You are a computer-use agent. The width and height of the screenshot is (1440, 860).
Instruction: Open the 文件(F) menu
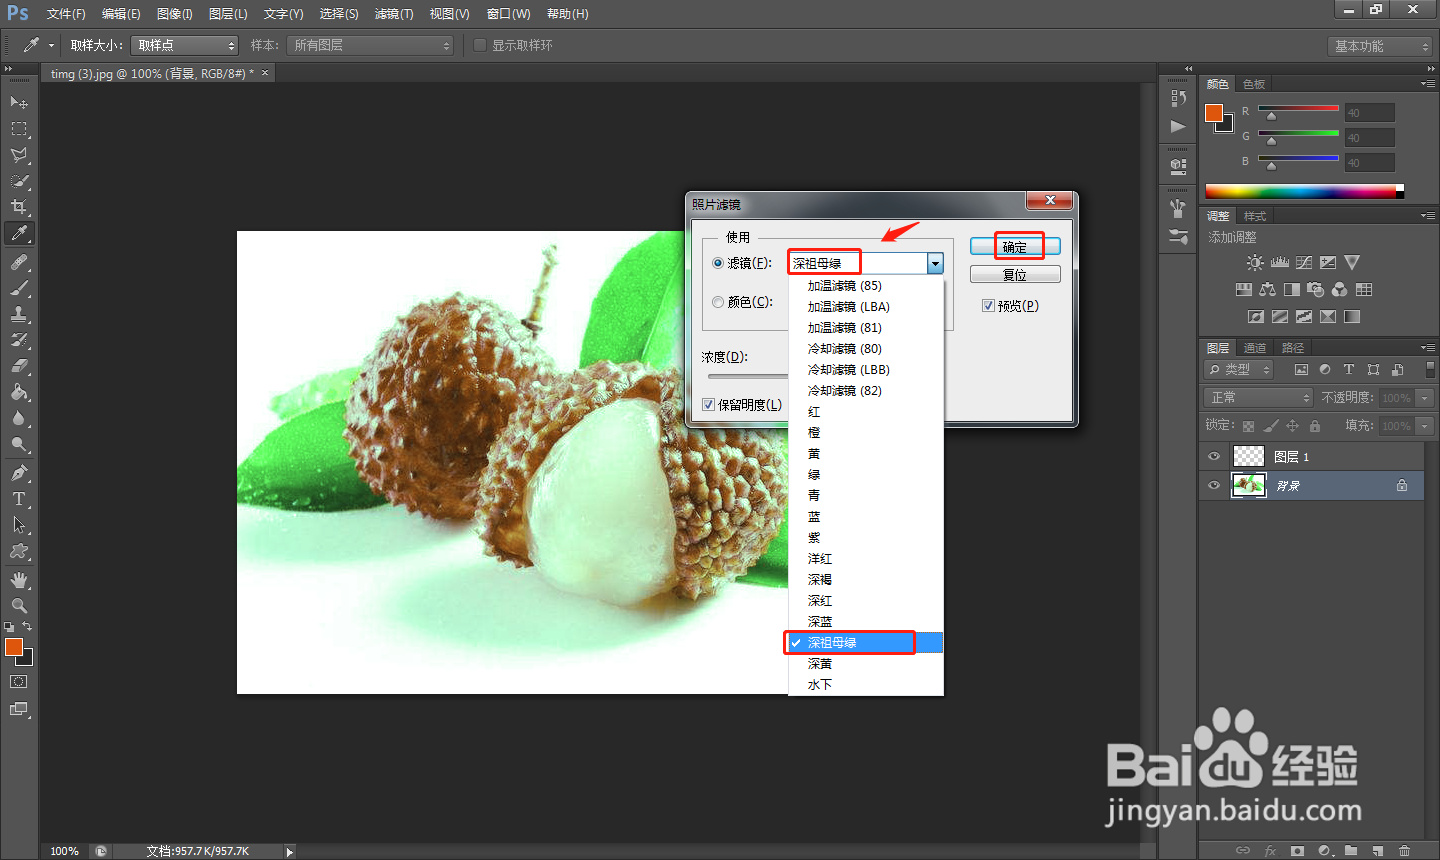tap(66, 14)
